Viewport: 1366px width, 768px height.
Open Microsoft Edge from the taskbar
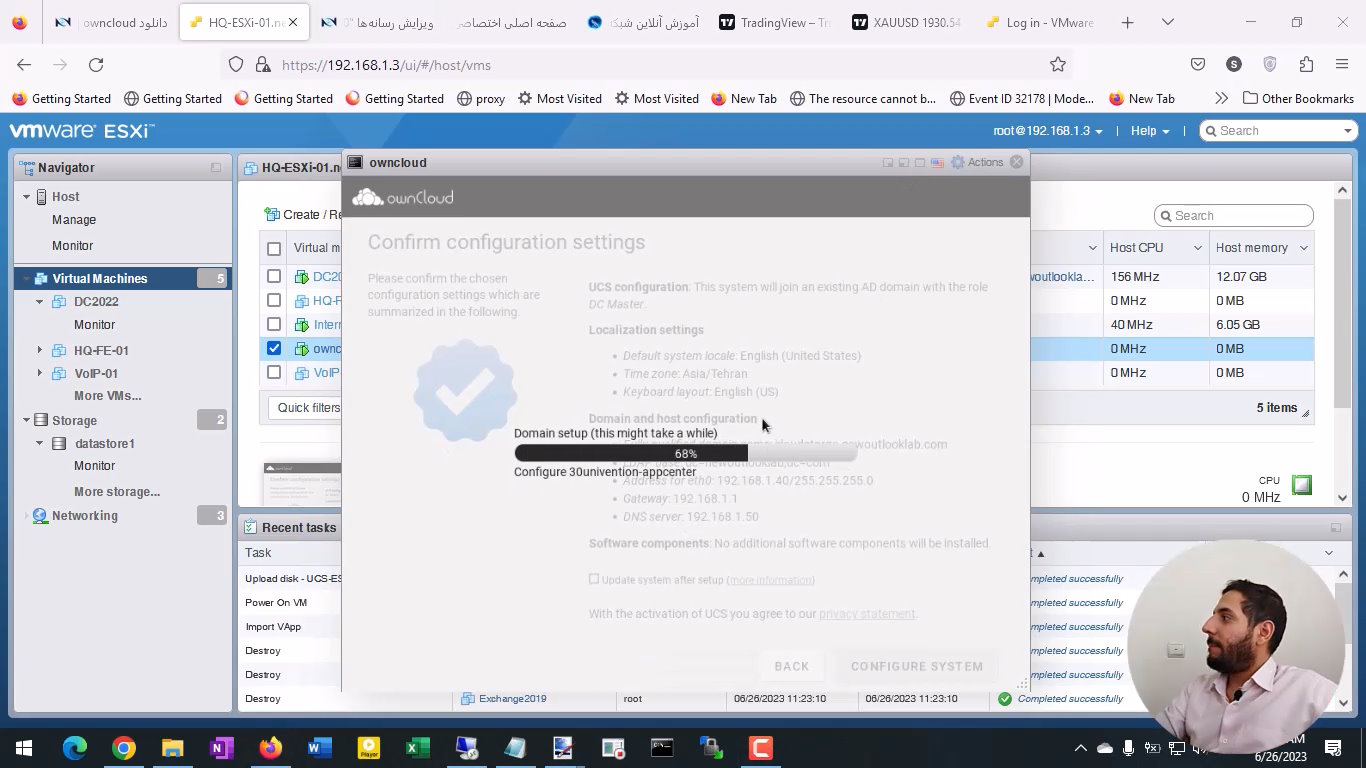point(75,748)
